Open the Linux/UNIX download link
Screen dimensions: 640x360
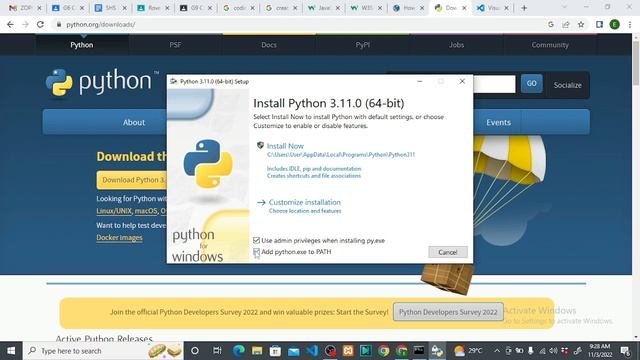114,211
